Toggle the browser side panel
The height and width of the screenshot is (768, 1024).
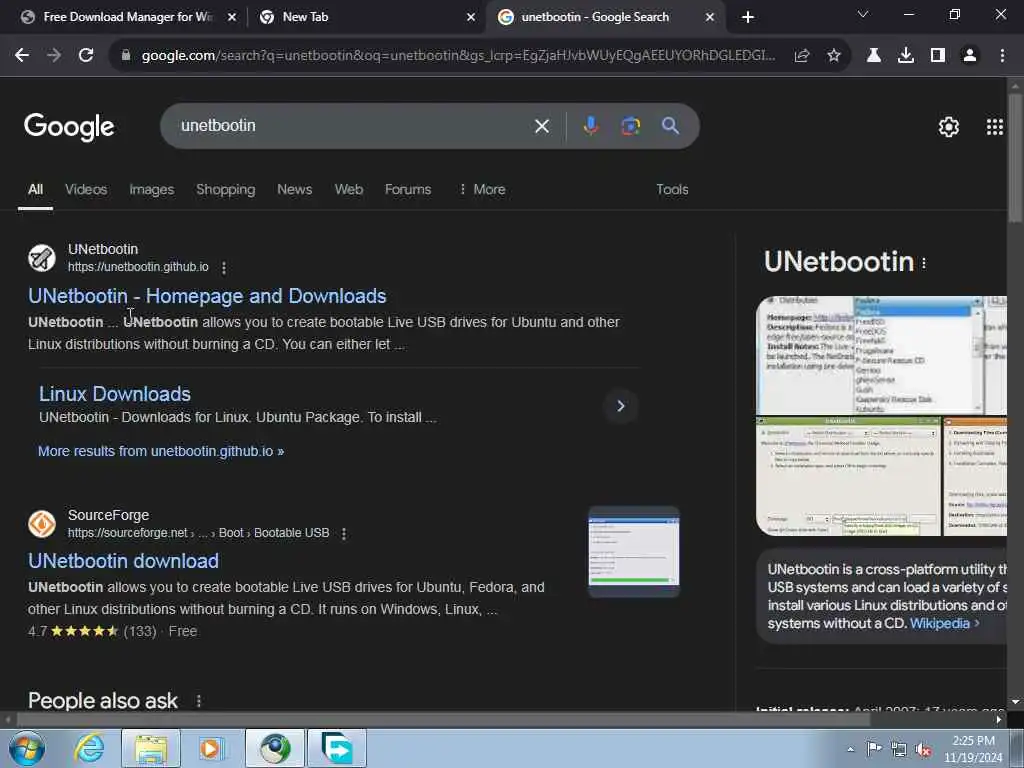[938, 56]
